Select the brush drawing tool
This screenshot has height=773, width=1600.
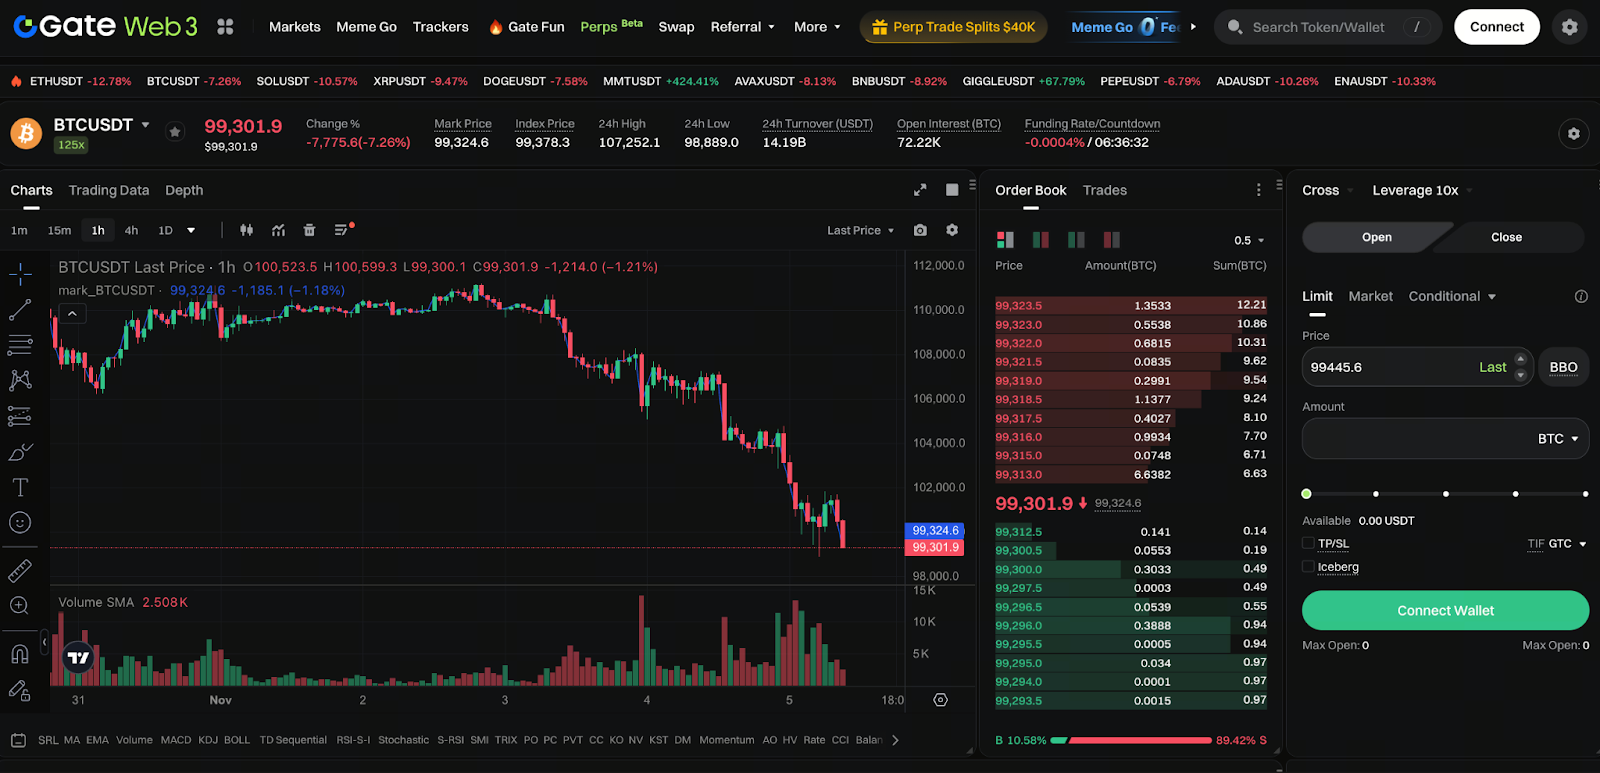[x=20, y=452]
